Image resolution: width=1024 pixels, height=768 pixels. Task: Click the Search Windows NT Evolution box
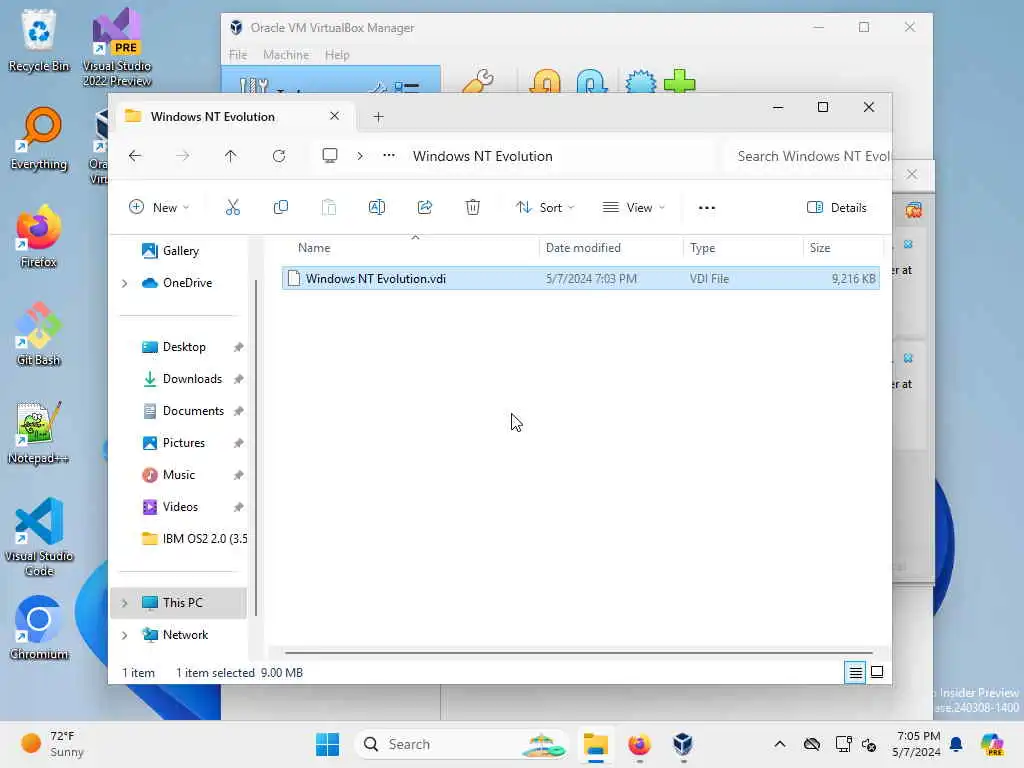pyautogui.click(x=808, y=156)
